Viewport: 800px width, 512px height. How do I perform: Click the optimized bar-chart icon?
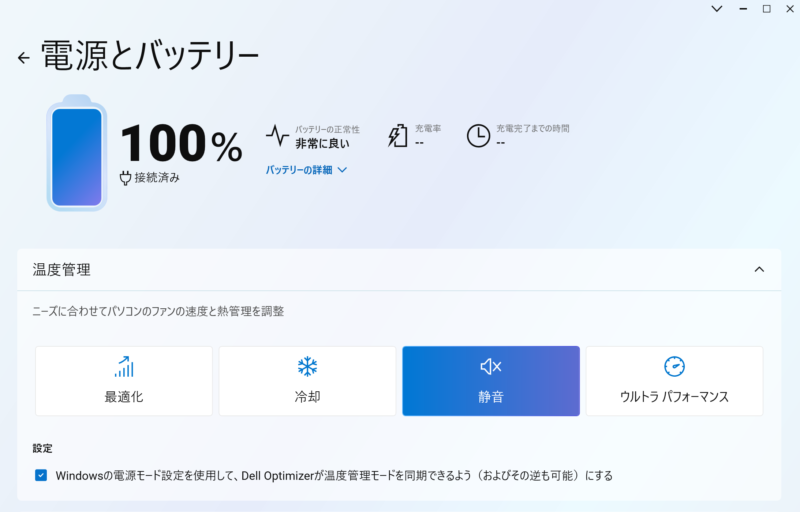[x=124, y=366]
